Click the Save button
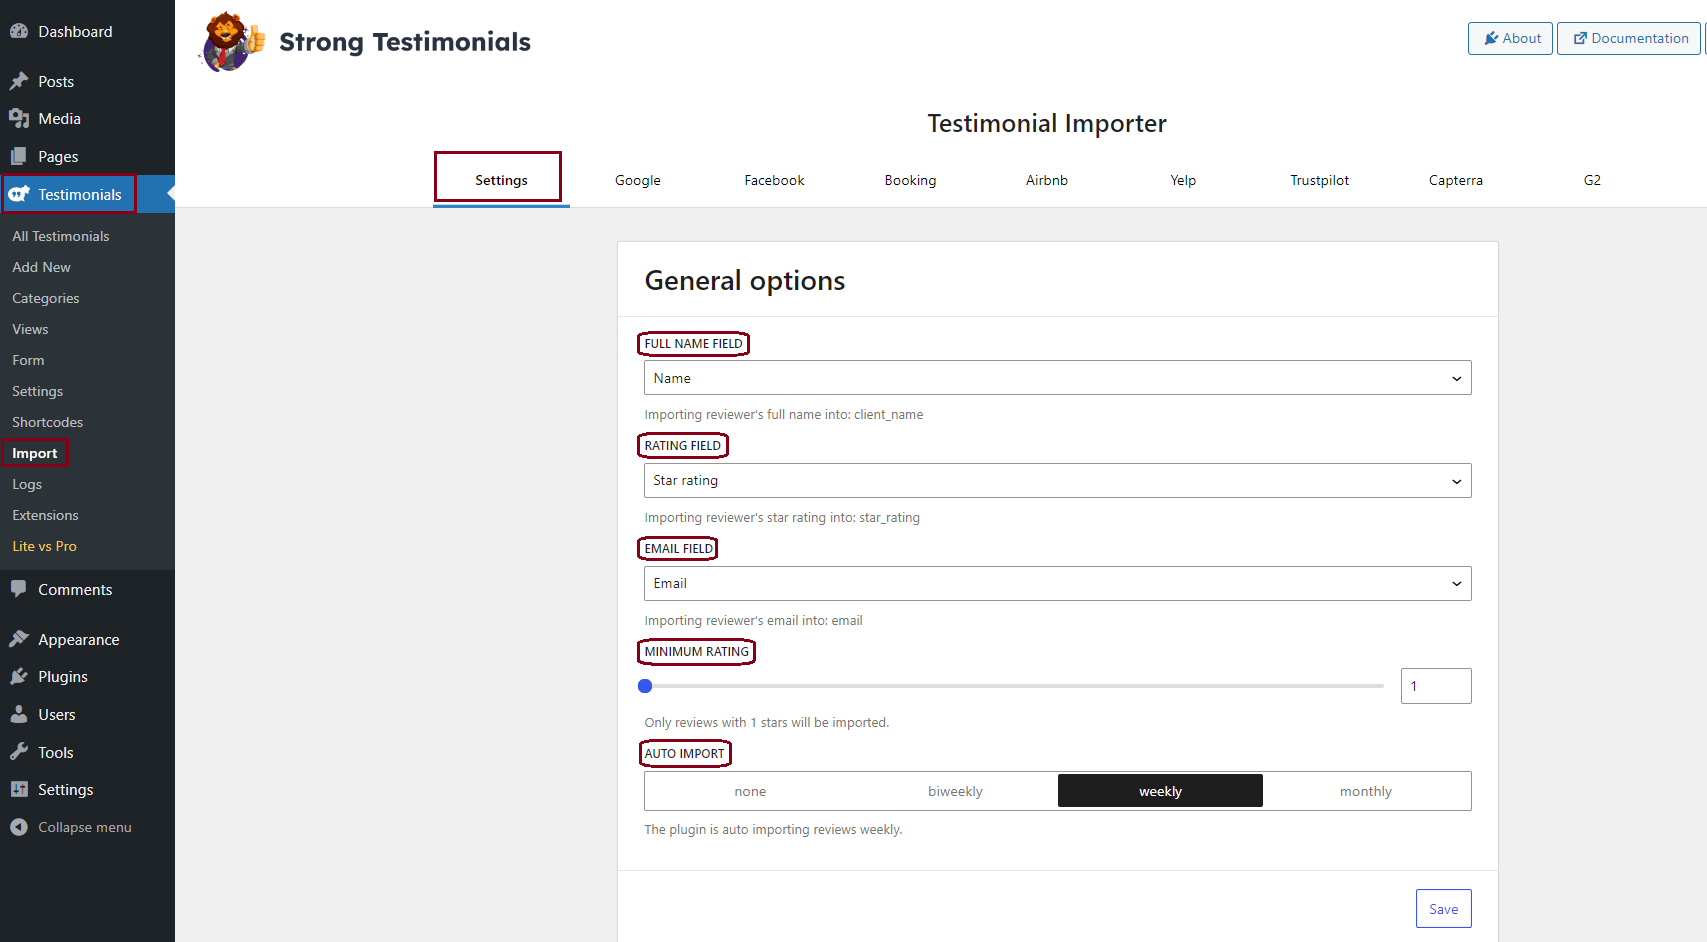Viewport: 1707px width, 942px height. tap(1443, 908)
